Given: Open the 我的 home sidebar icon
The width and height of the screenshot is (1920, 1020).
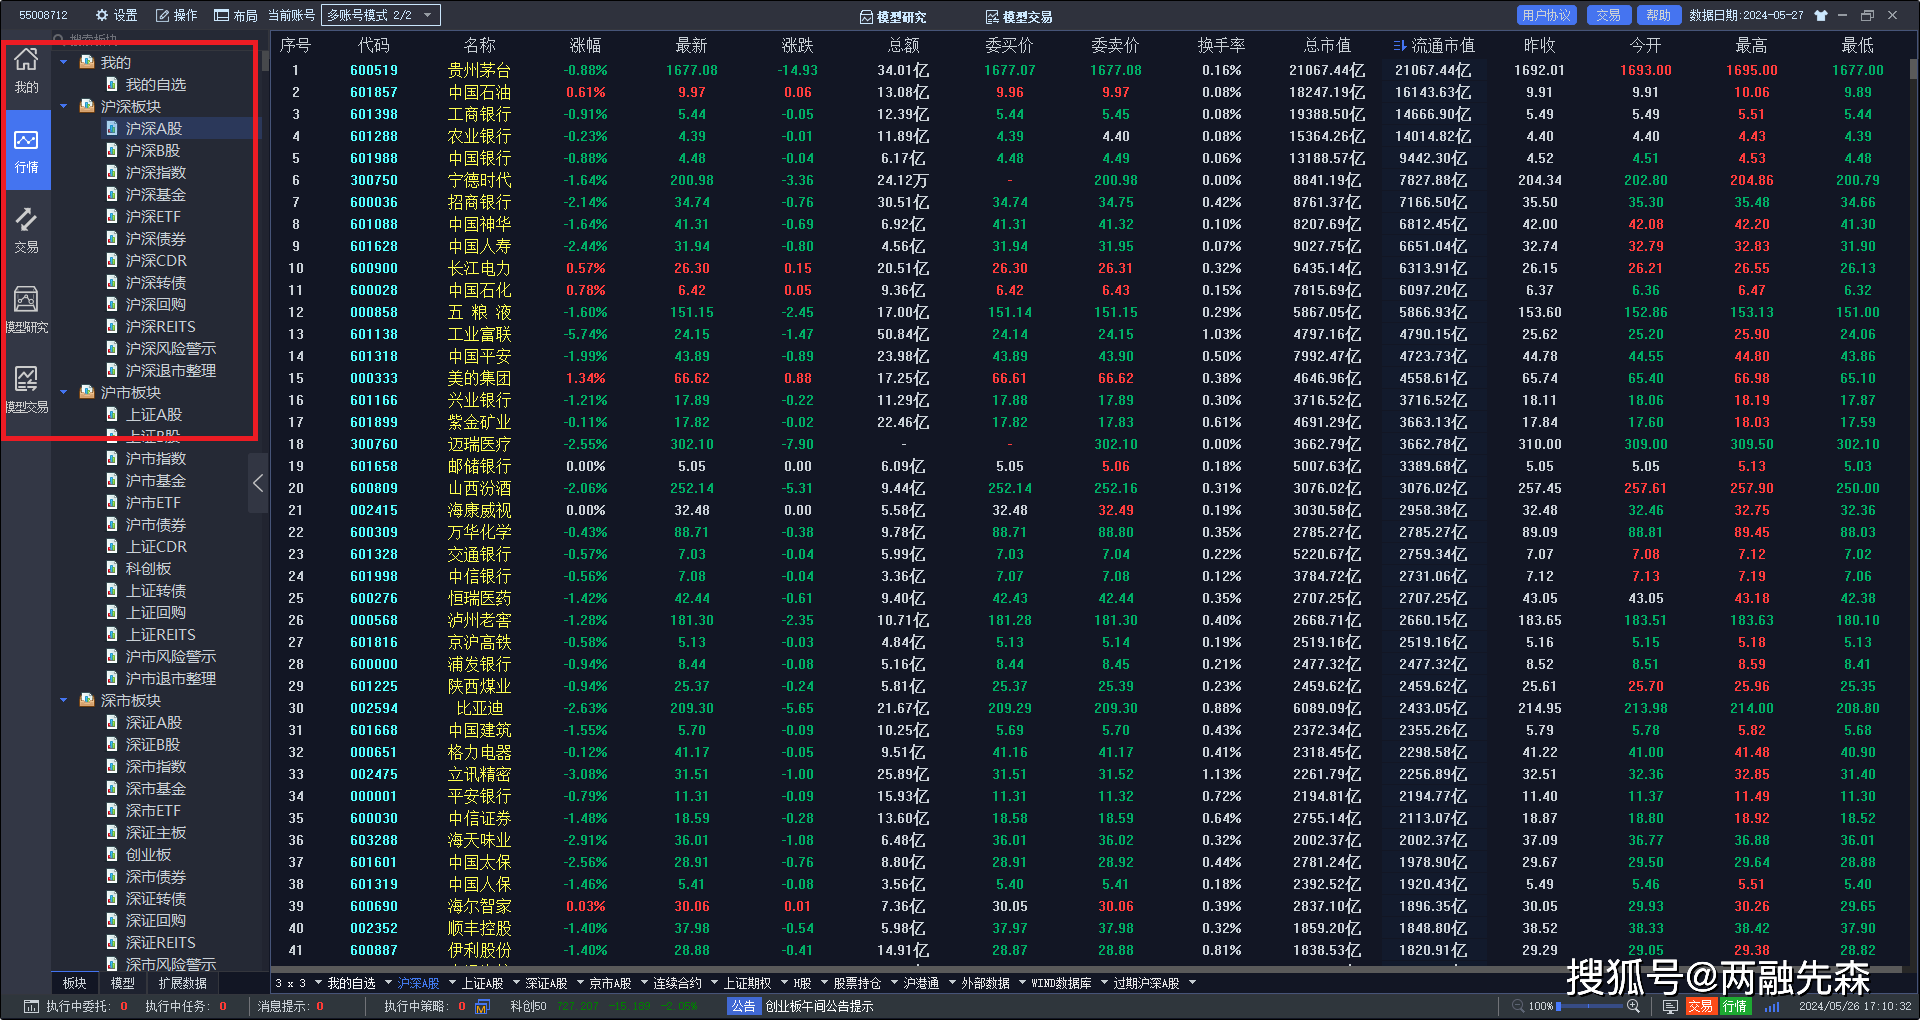Looking at the screenshot, I should pos(27,71).
